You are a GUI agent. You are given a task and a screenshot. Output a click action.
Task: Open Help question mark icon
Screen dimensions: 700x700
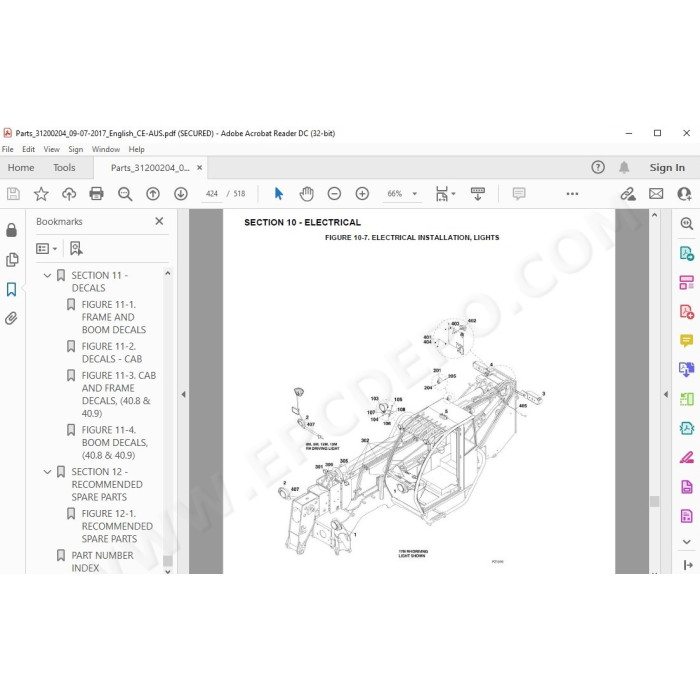click(598, 167)
